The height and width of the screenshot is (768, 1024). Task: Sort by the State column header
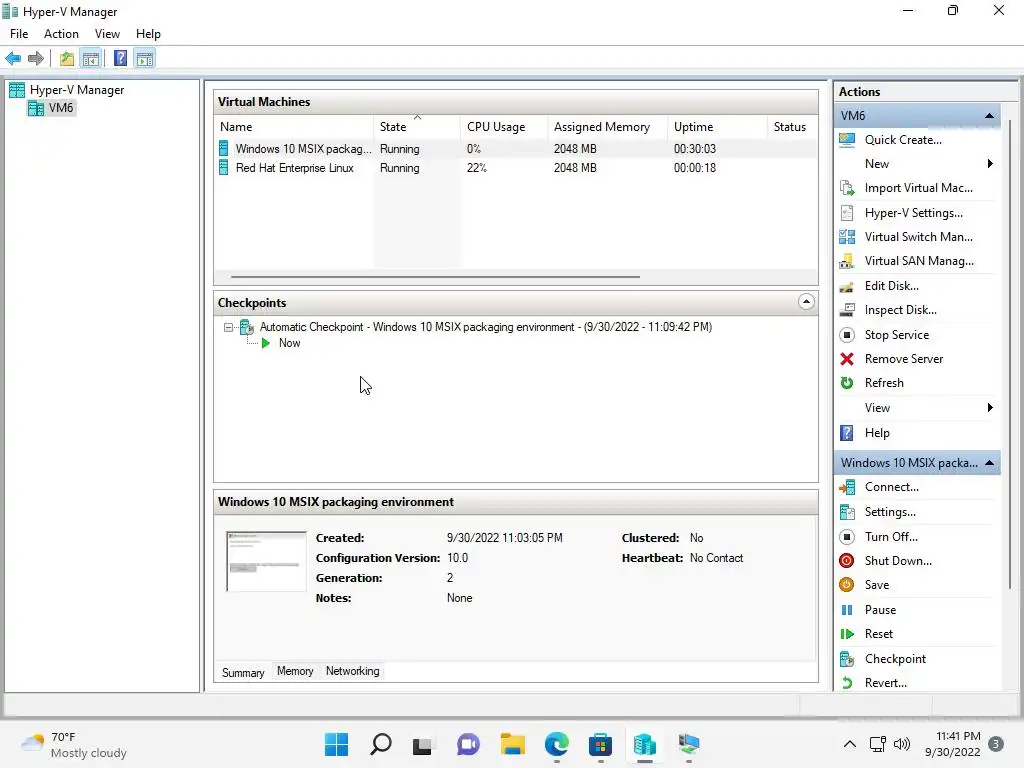(x=417, y=127)
